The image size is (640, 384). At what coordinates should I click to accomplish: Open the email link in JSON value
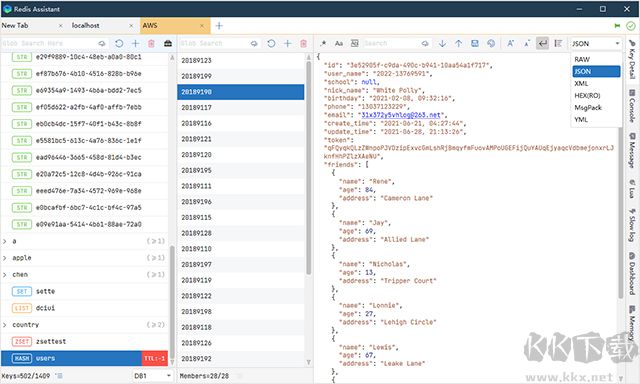pos(400,115)
